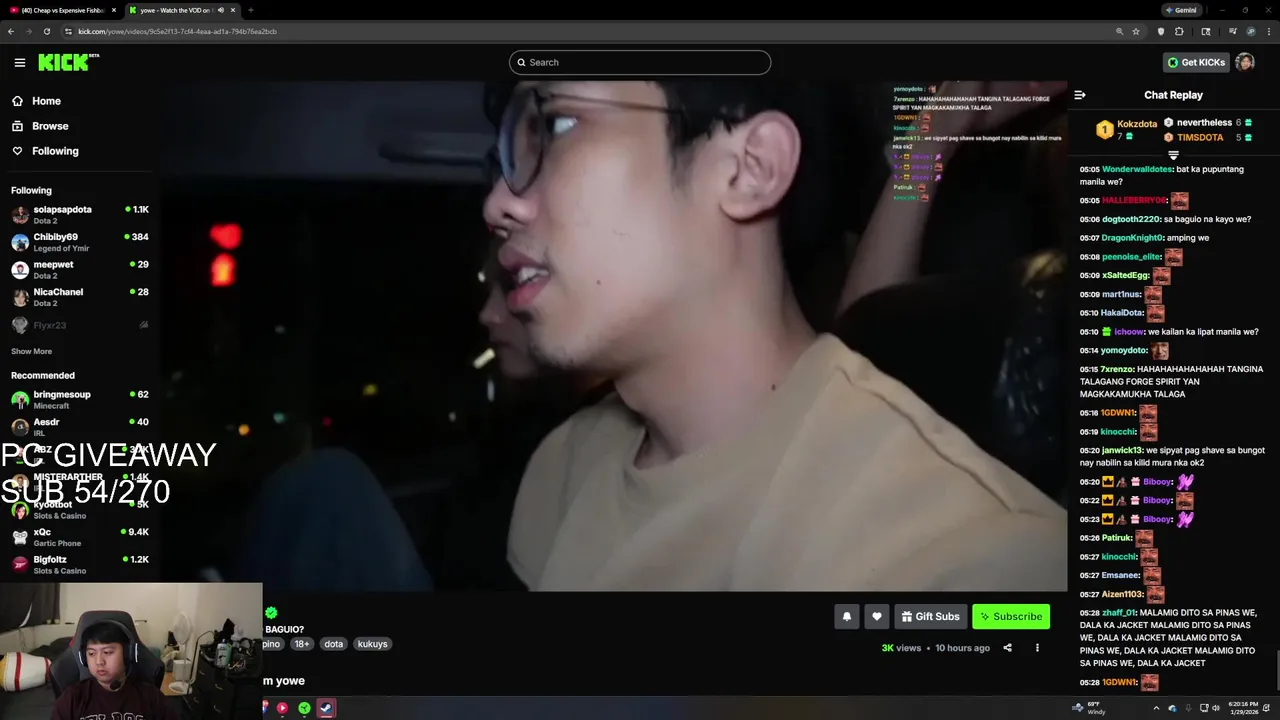
Task: Open offline Flyxr23 channel
Action: [x=80, y=325]
